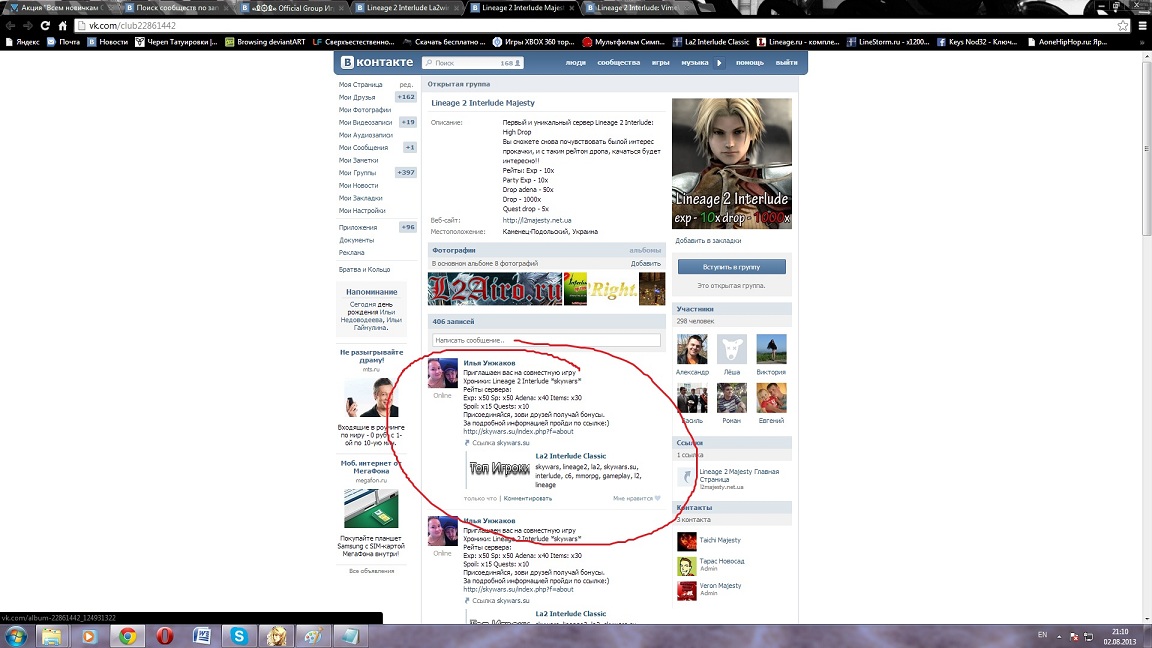1152x648 pixels.
Task: Open Мои Группы in sidebar
Action: [x=357, y=173]
